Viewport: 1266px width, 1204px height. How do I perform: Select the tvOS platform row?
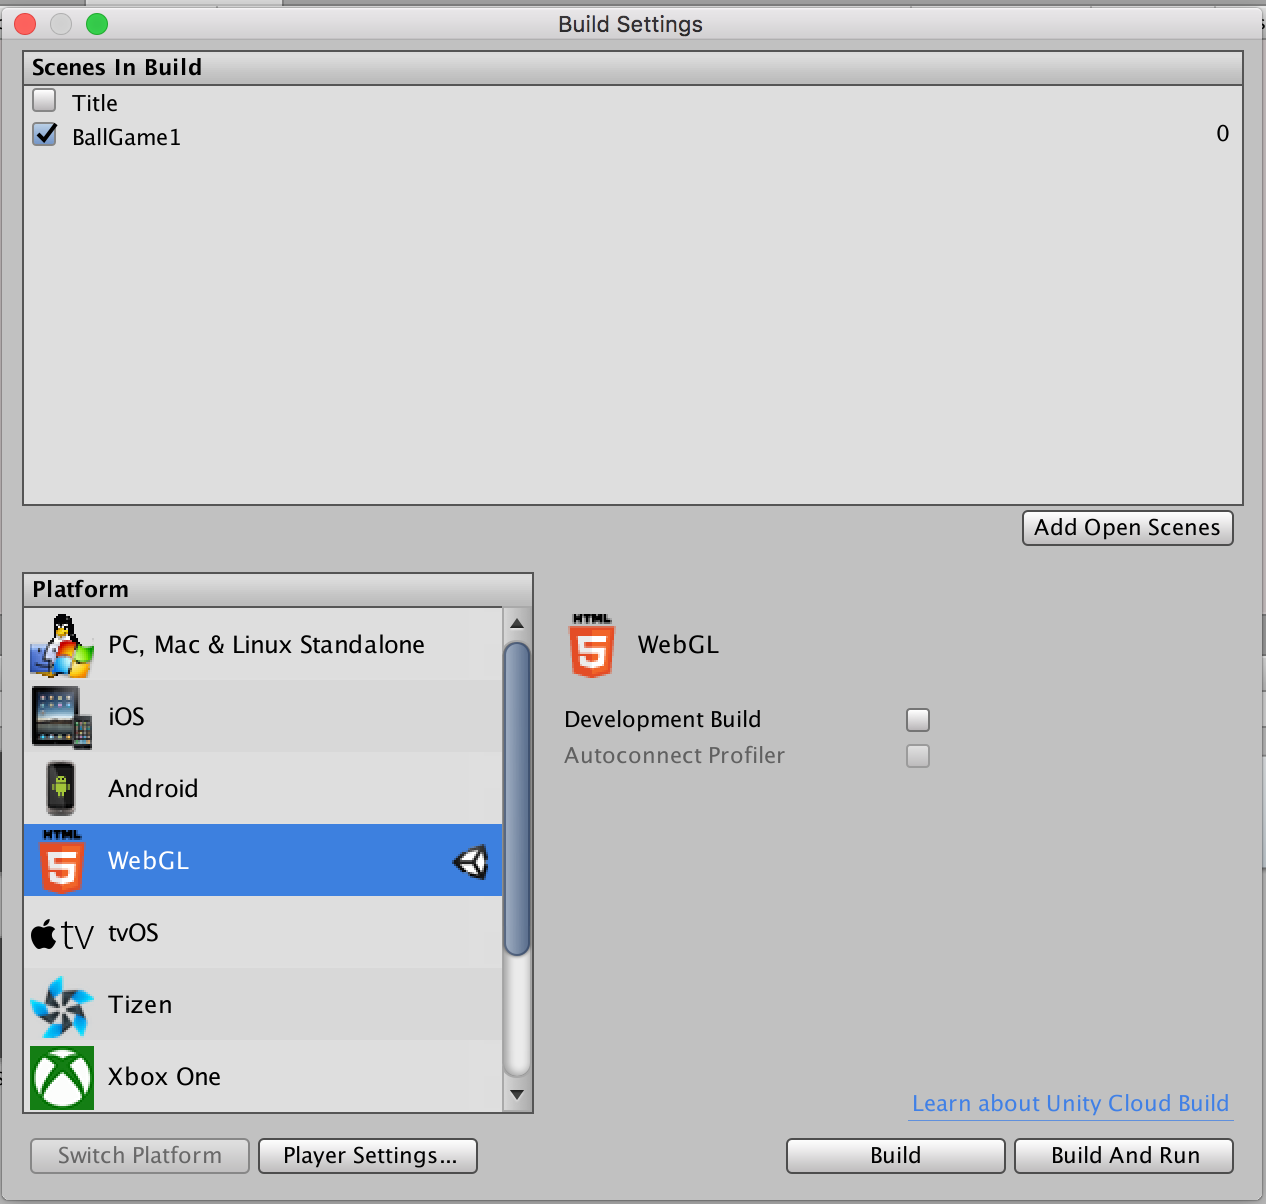(x=263, y=933)
